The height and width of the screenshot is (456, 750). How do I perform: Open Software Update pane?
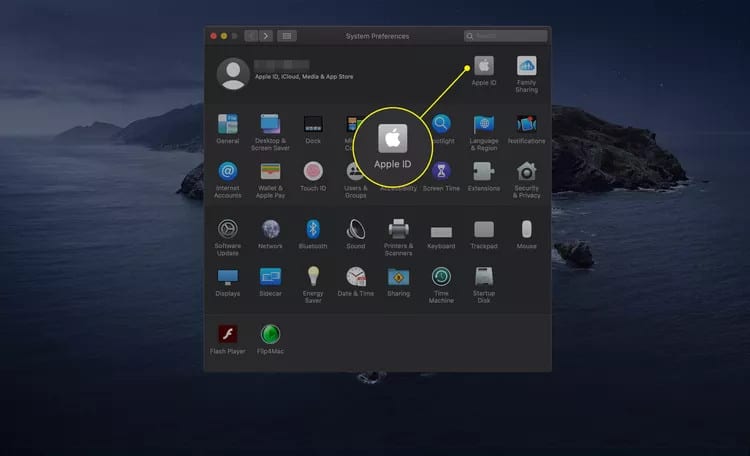(x=228, y=229)
